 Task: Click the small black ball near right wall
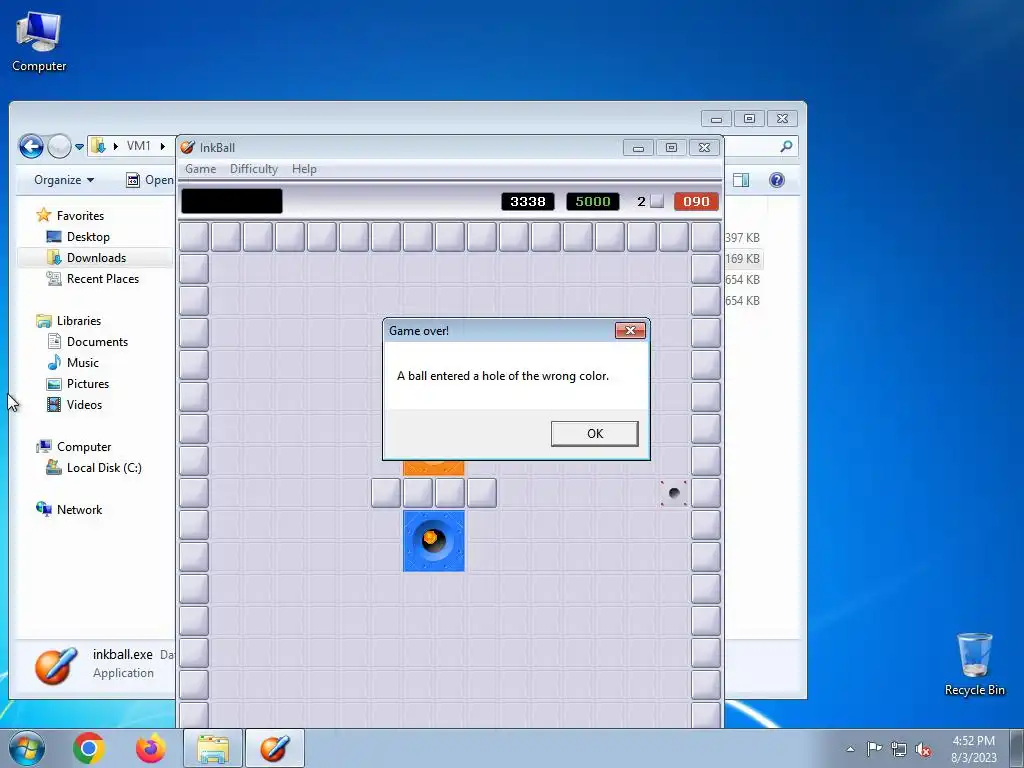[674, 493]
